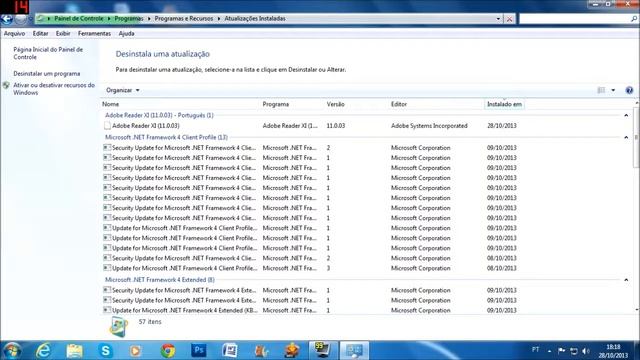The width and height of the screenshot is (640, 360).
Task: Click Microsoft .NET Framework 4 Client Profile group header
Action: click(166, 138)
